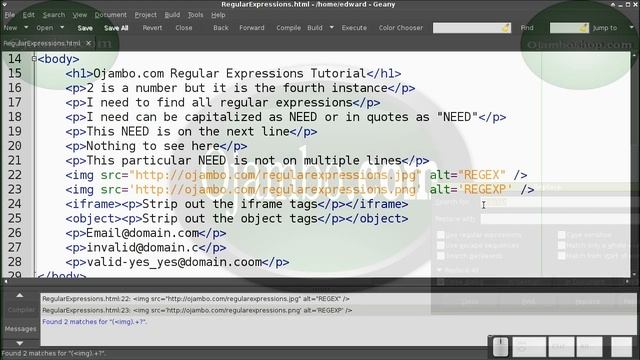Viewport: 640px width, 360px height.
Task: Click the h1 Ojambo.com Regular Expressions Tutorial line
Action: [x=233, y=73]
